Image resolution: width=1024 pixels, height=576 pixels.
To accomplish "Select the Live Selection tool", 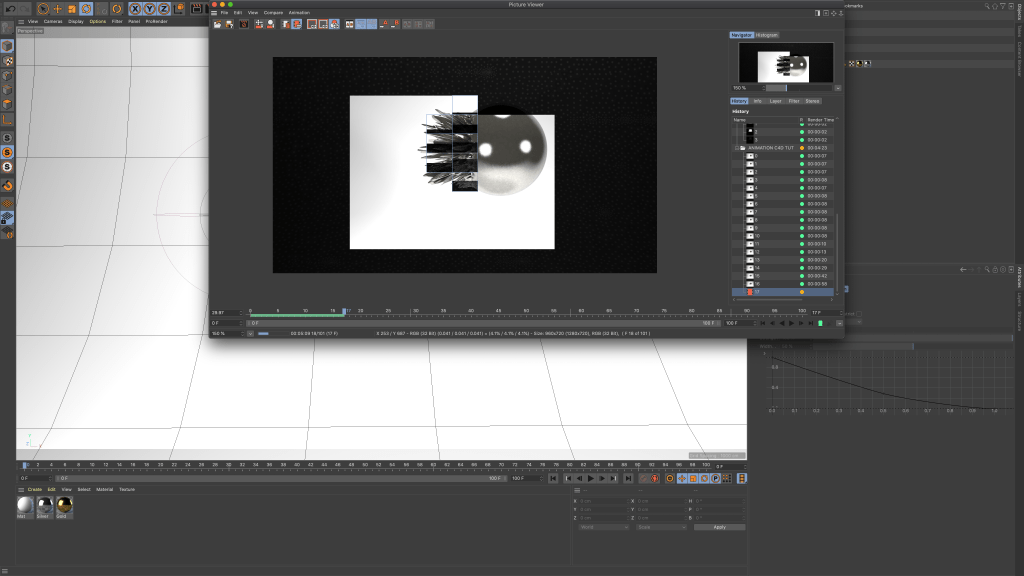I will pos(42,8).
